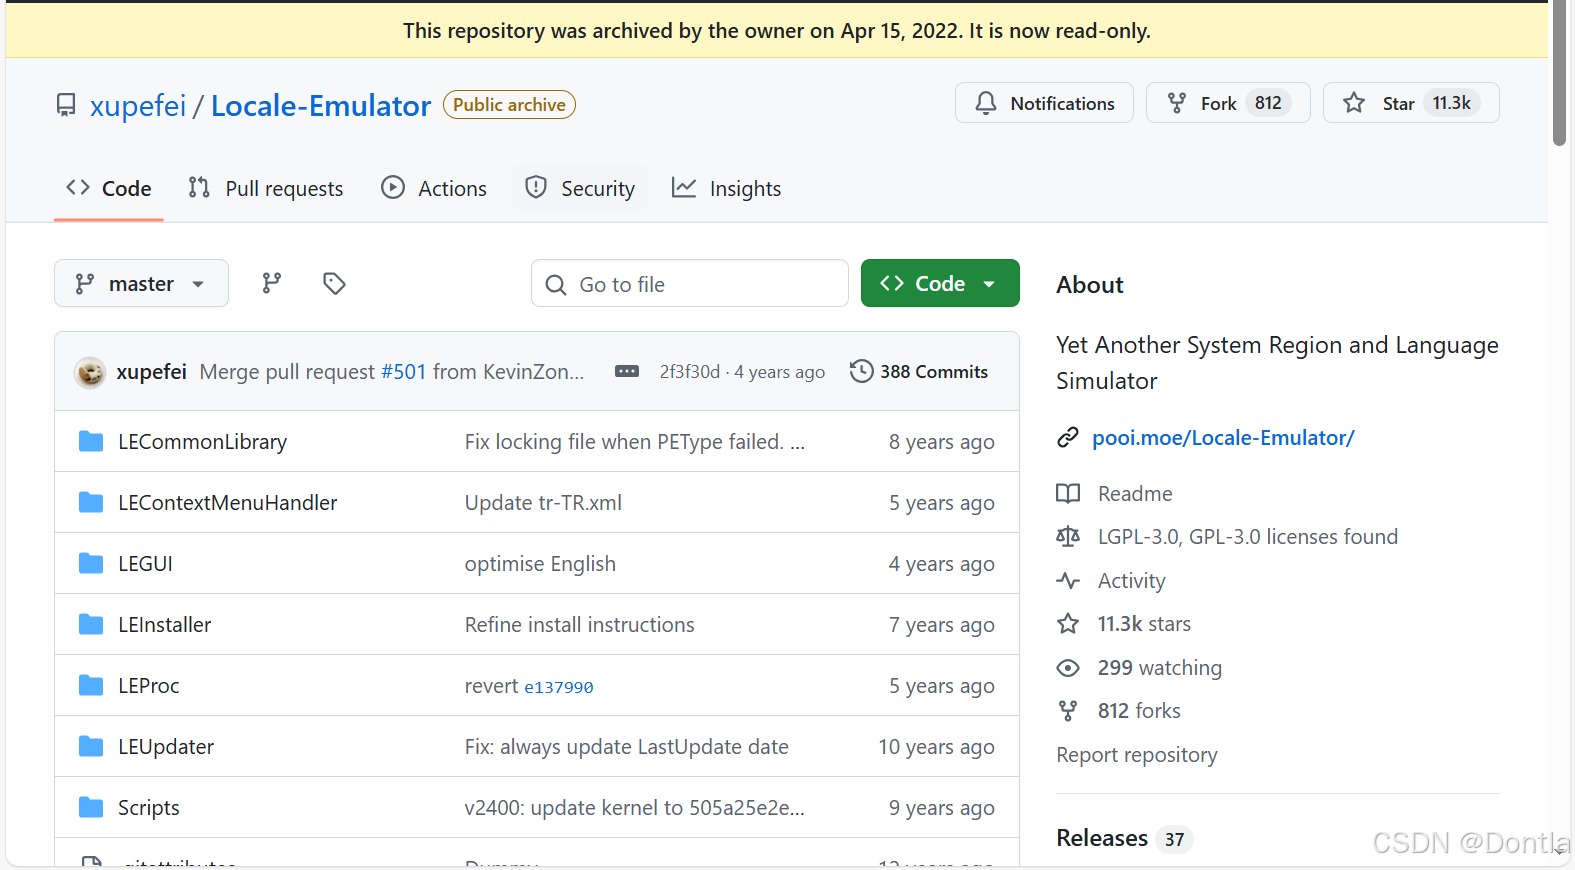Click the LEProc folder icon

(x=91, y=685)
